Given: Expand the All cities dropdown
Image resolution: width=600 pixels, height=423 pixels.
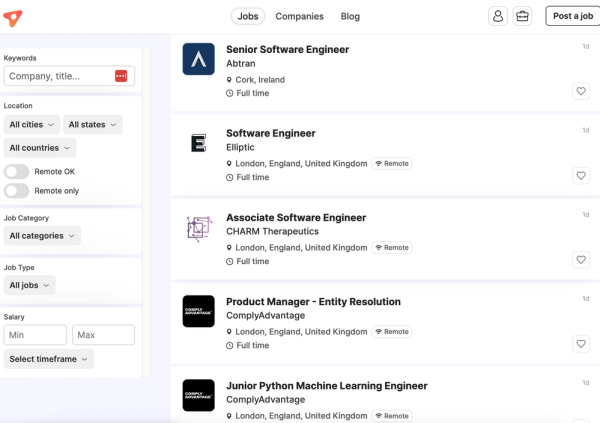Looking at the screenshot, I should point(31,125).
